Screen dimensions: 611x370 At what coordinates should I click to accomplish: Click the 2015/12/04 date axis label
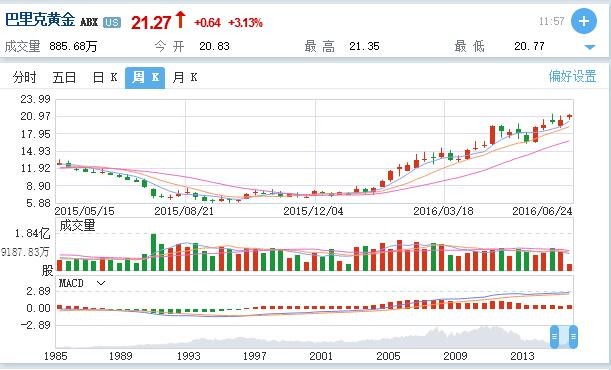click(x=314, y=211)
